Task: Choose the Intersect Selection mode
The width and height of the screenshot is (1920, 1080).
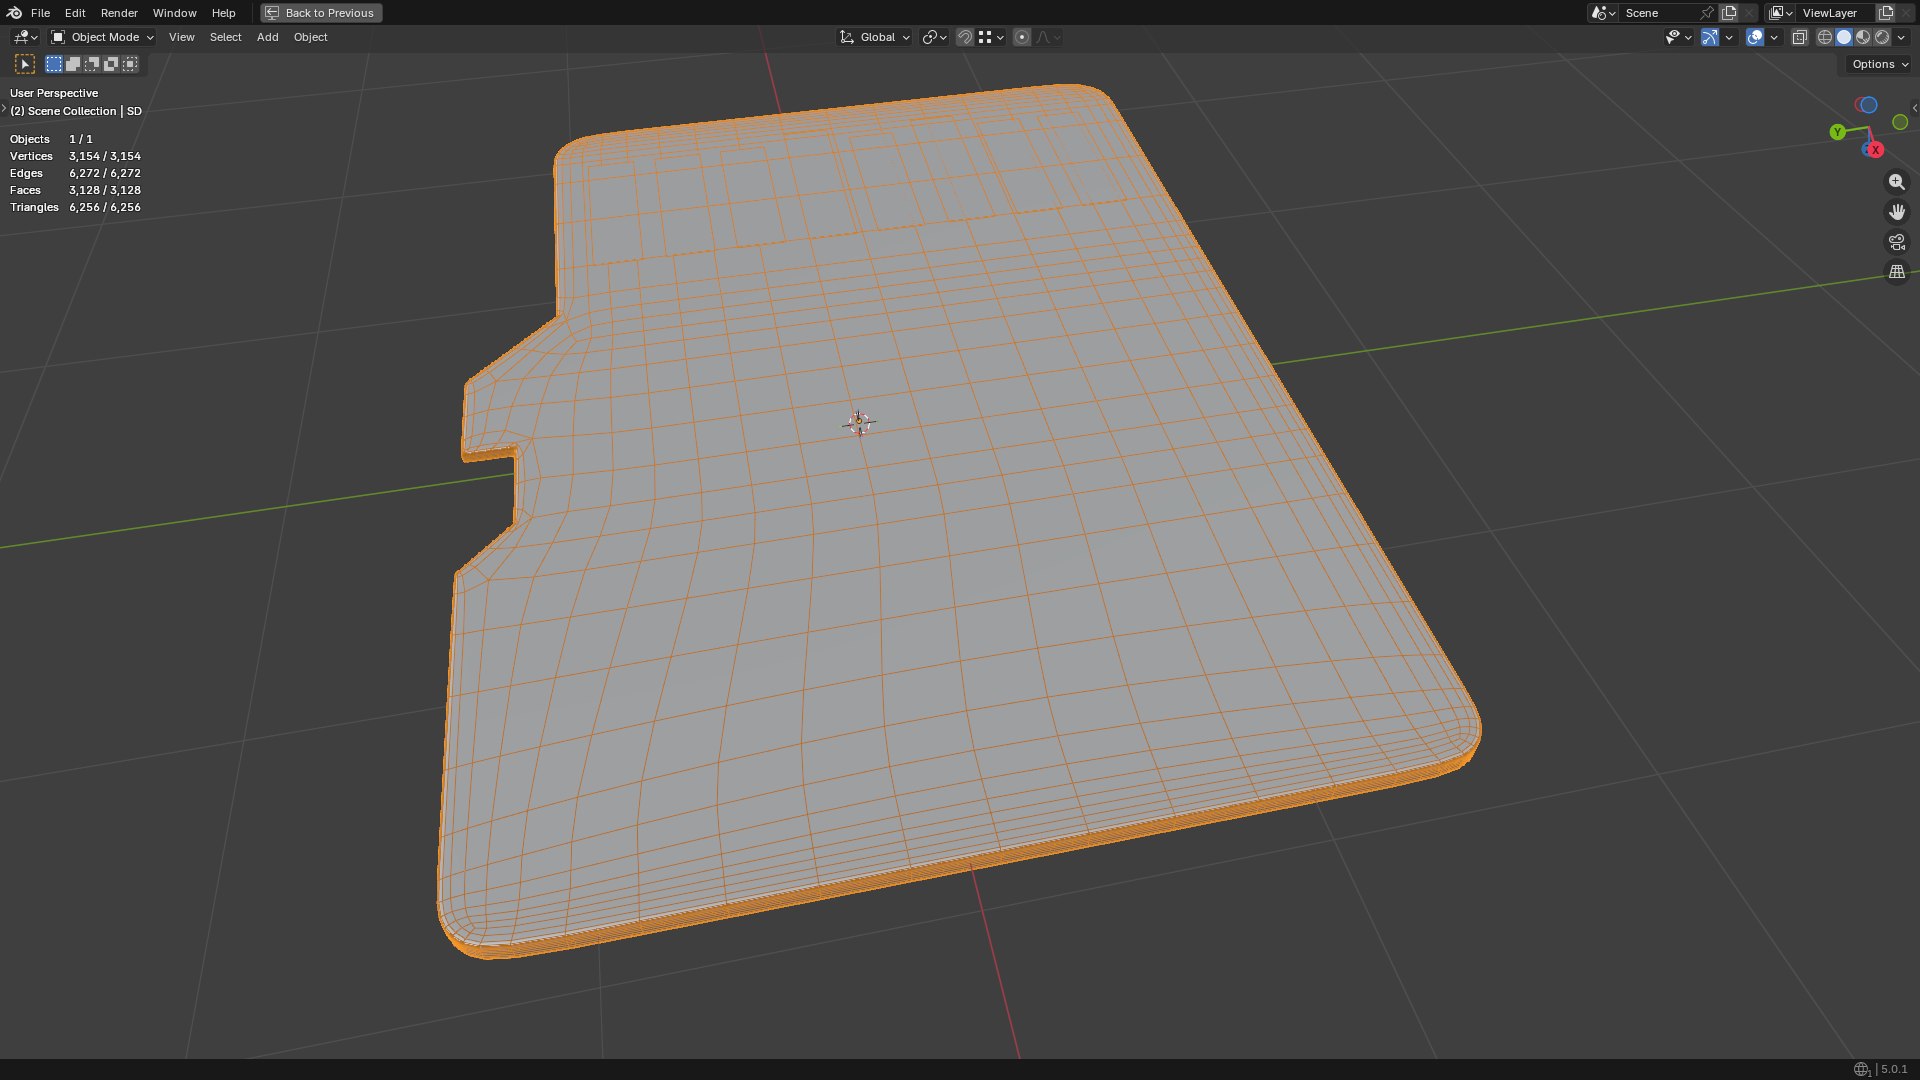Action: [x=130, y=64]
